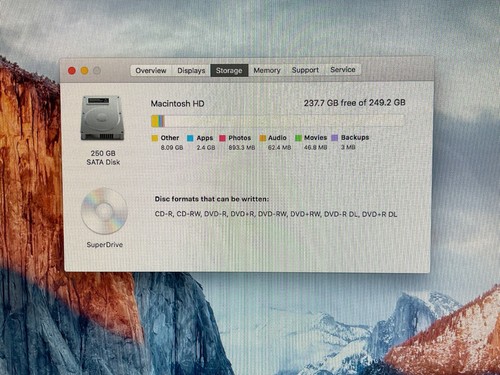Click the Photos category label
The height and width of the screenshot is (375, 500).
[240, 138]
